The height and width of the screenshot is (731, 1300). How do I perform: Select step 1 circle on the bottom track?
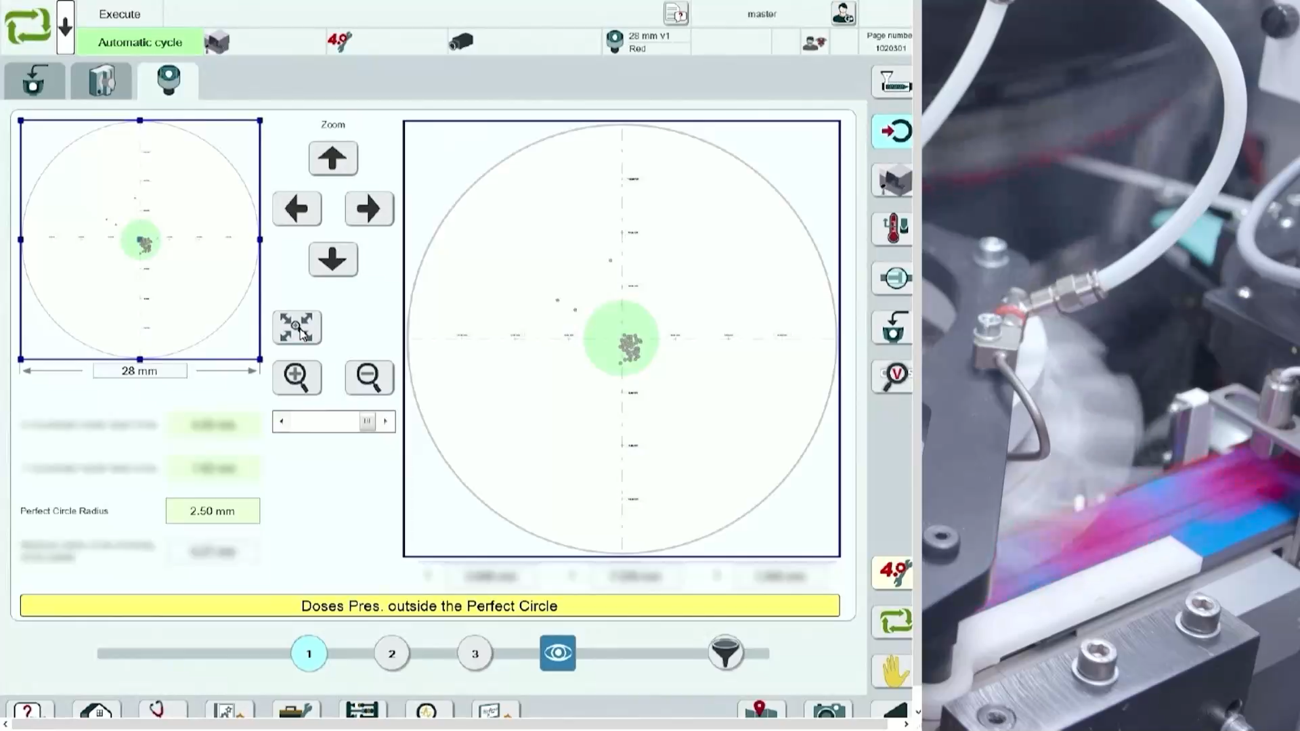click(x=309, y=654)
